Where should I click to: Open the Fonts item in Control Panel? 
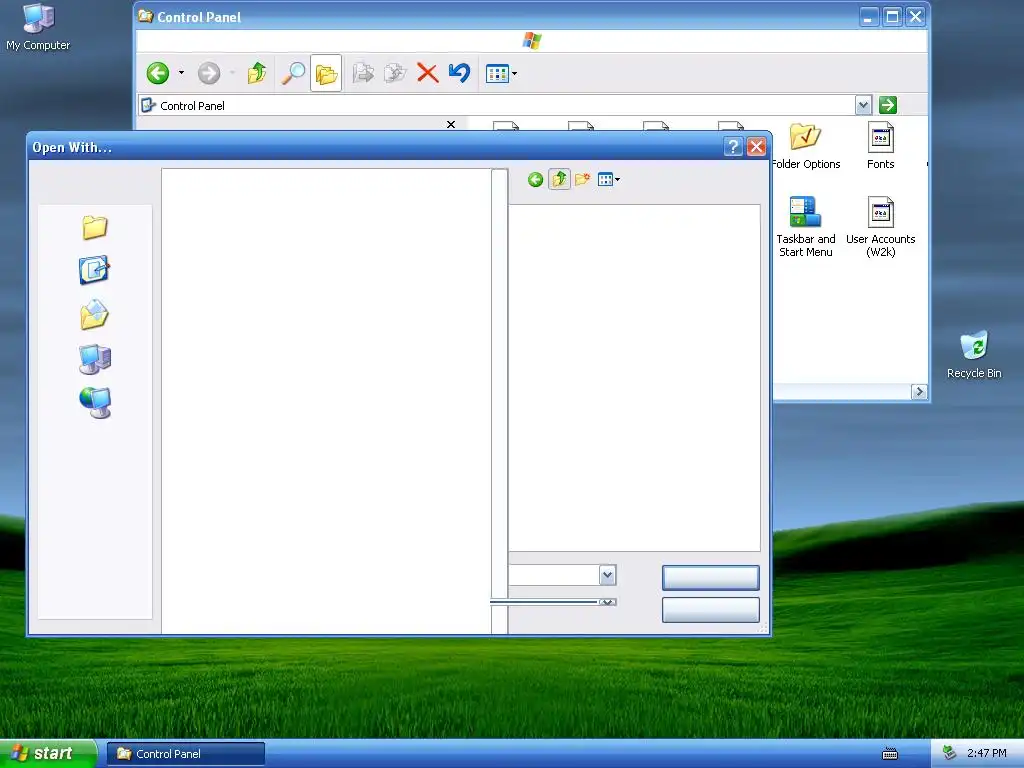pos(880,146)
